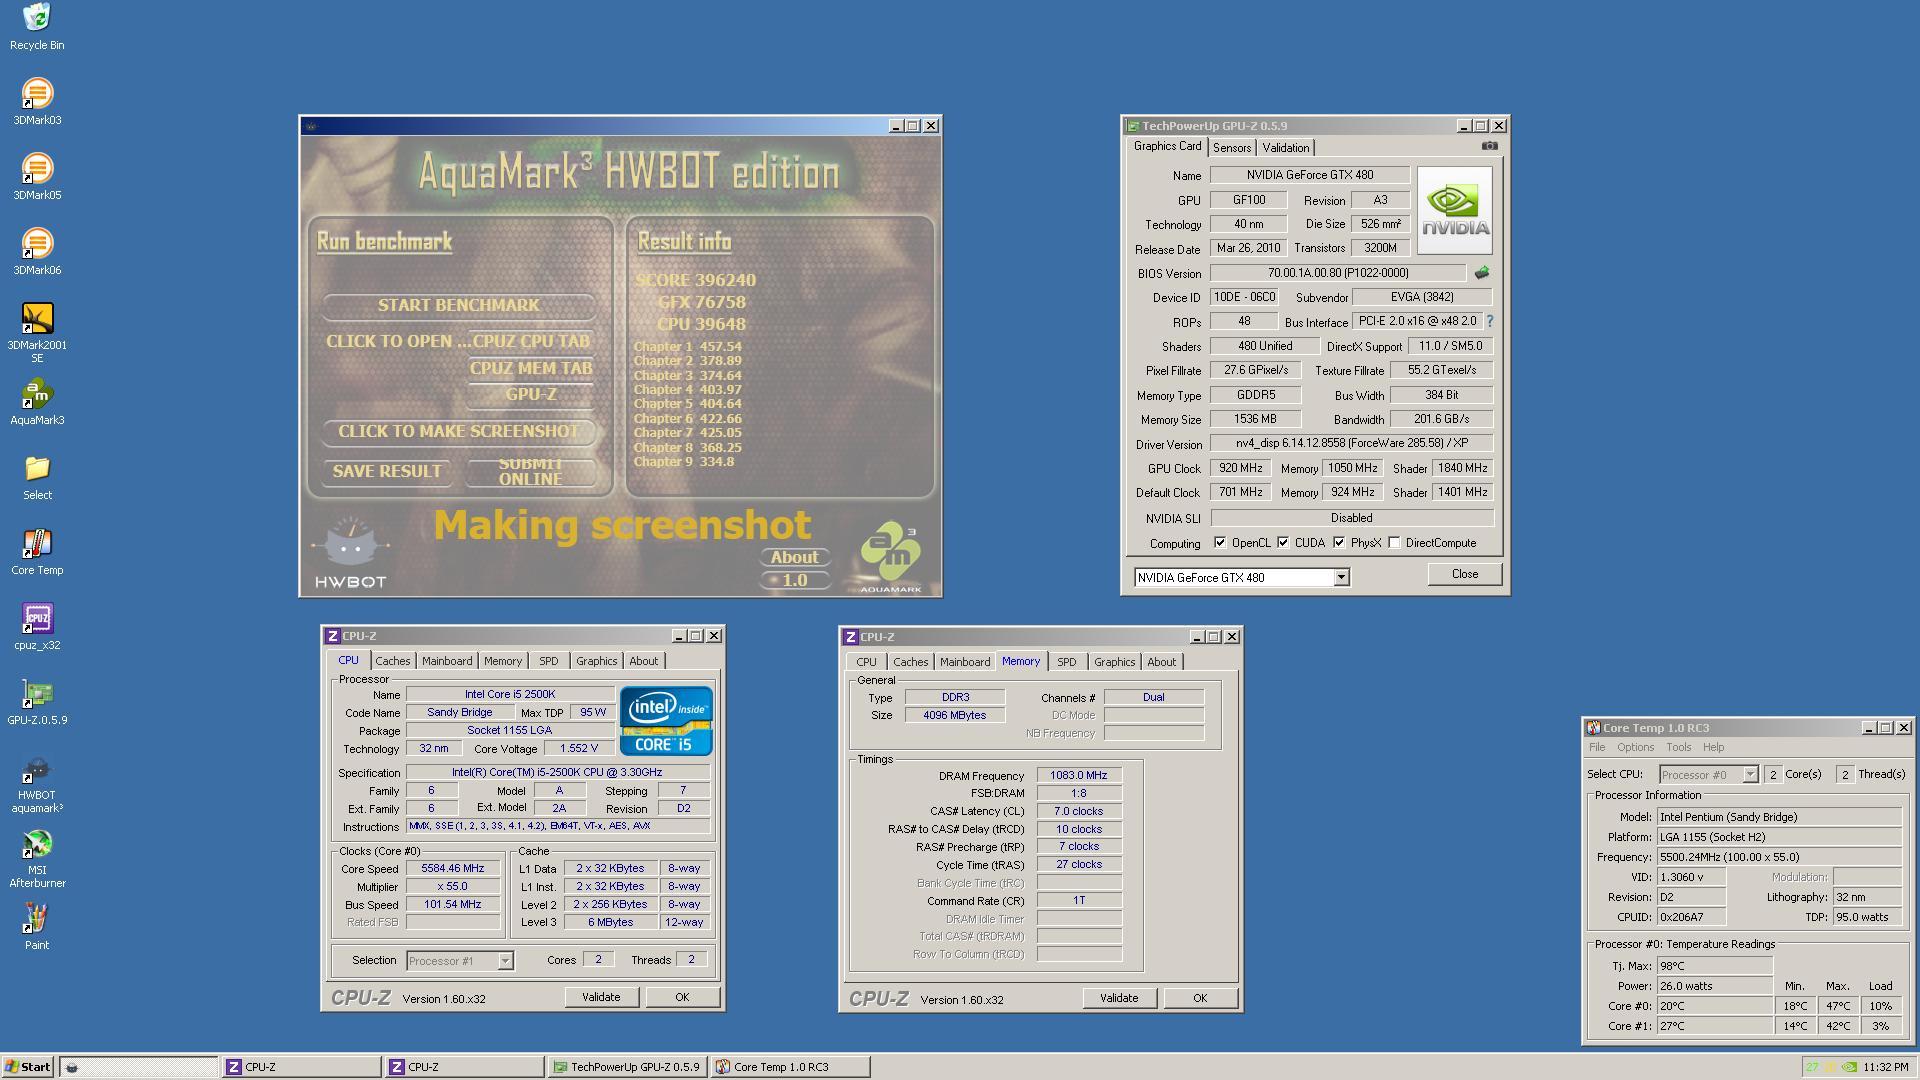The height and width of the screenshot is (1080, 1920).
Task: Open the Options menu in Core Temp
Action: pyautogui.click(x=1636, y=747)
